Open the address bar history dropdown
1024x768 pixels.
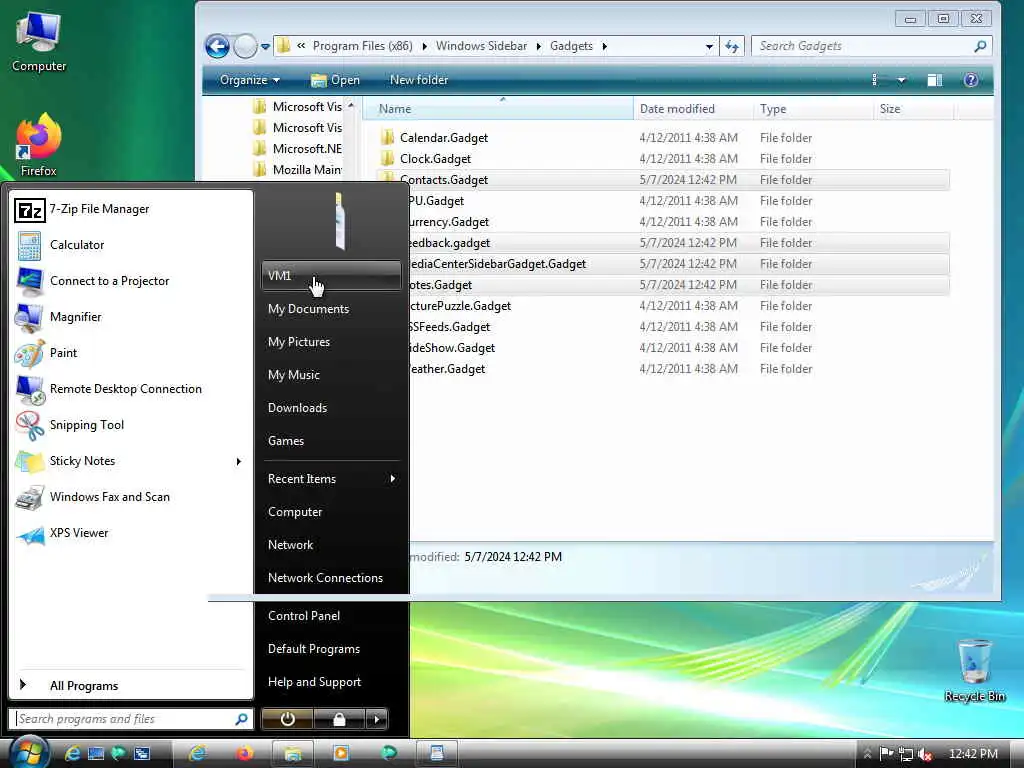[709, 46]
